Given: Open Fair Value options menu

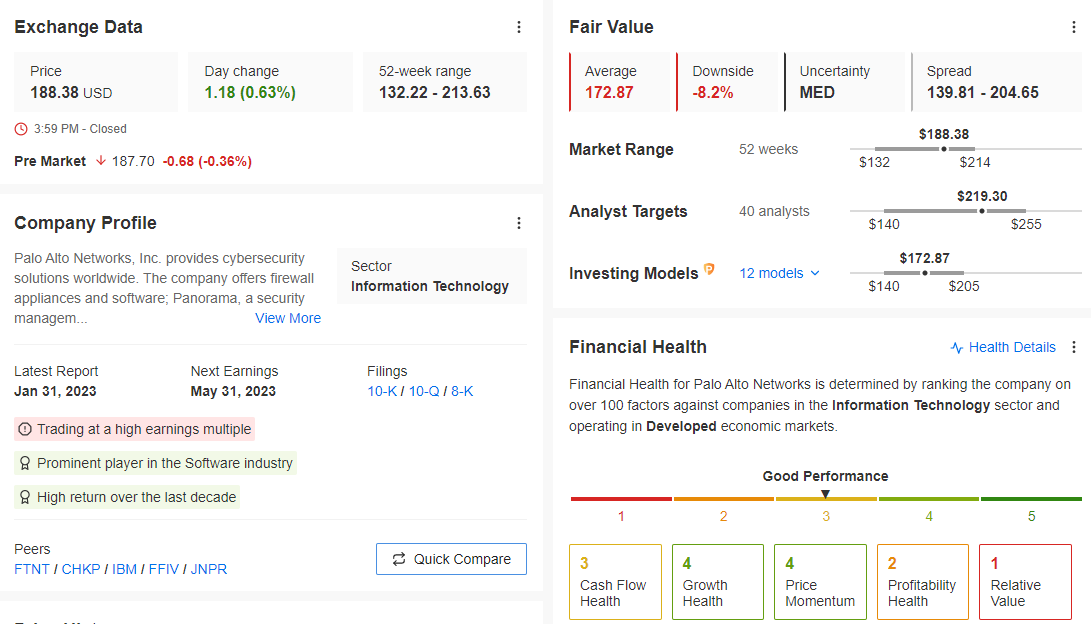Looking at the screenshot, I should (1074, 27).
